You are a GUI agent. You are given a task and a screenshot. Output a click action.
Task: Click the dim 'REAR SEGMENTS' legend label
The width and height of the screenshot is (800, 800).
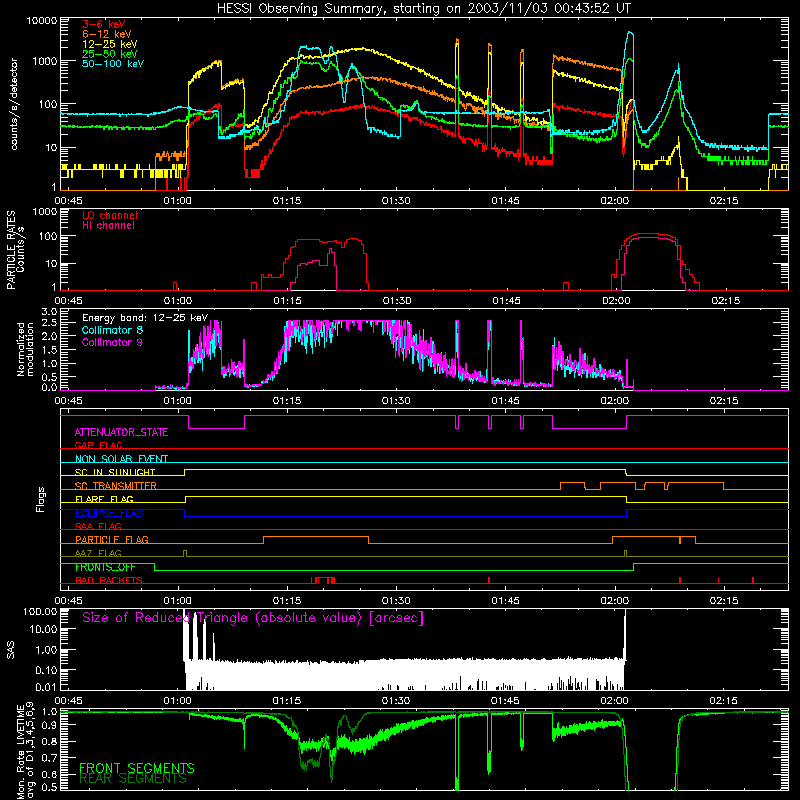pyautogui.click(x=133, y=779)
